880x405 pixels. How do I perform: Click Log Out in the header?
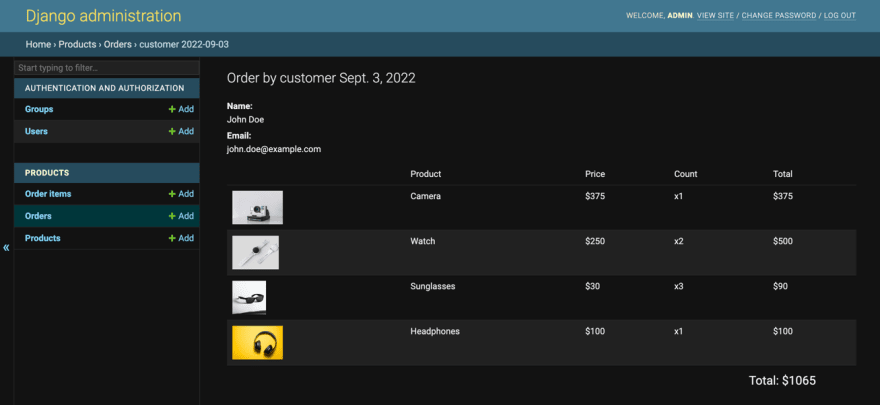click(x=840, y=16)
